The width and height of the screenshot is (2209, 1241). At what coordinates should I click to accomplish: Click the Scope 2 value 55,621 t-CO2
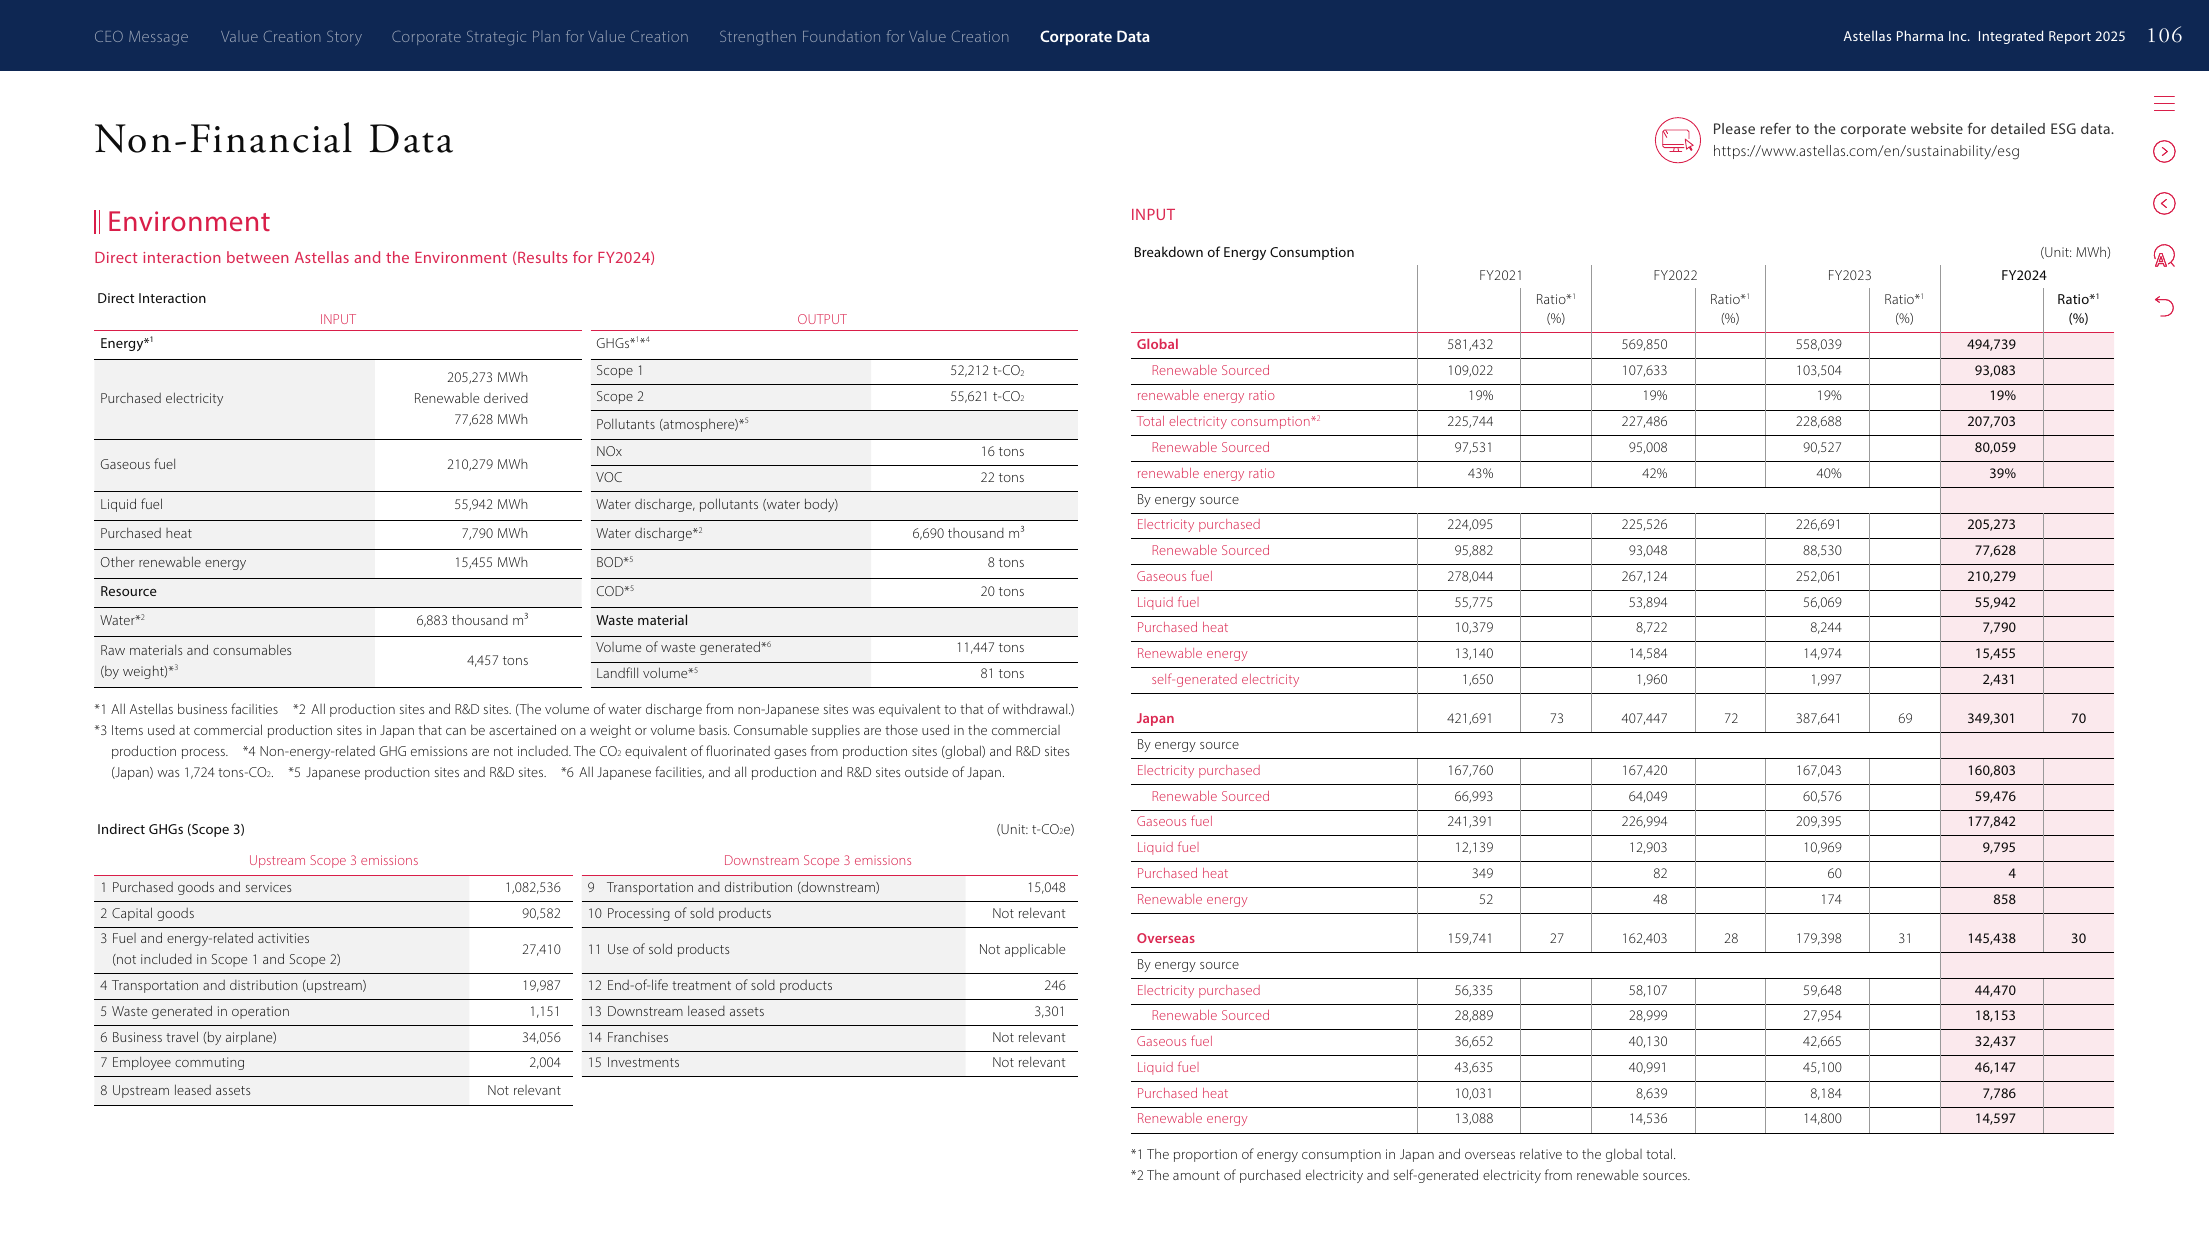(x=987, y=396)
